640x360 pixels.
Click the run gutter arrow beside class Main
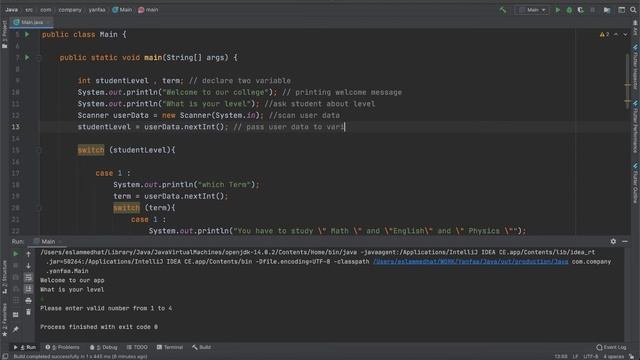click(27, 34)
